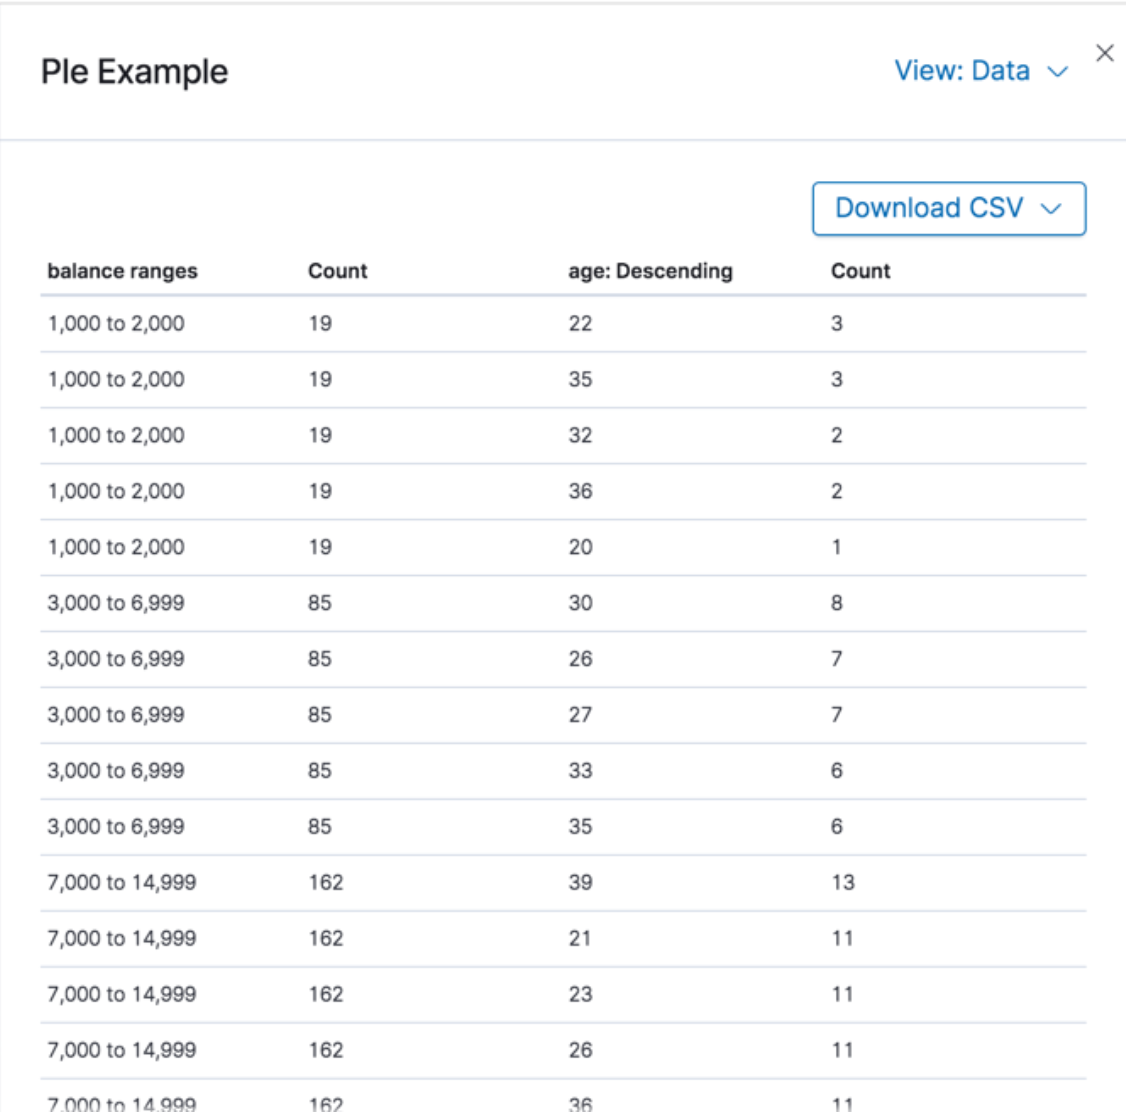Image resolution: width=1126 pixels, height=1112 pixels.
Task: Click the last Count column header
Action: point(860,271)
